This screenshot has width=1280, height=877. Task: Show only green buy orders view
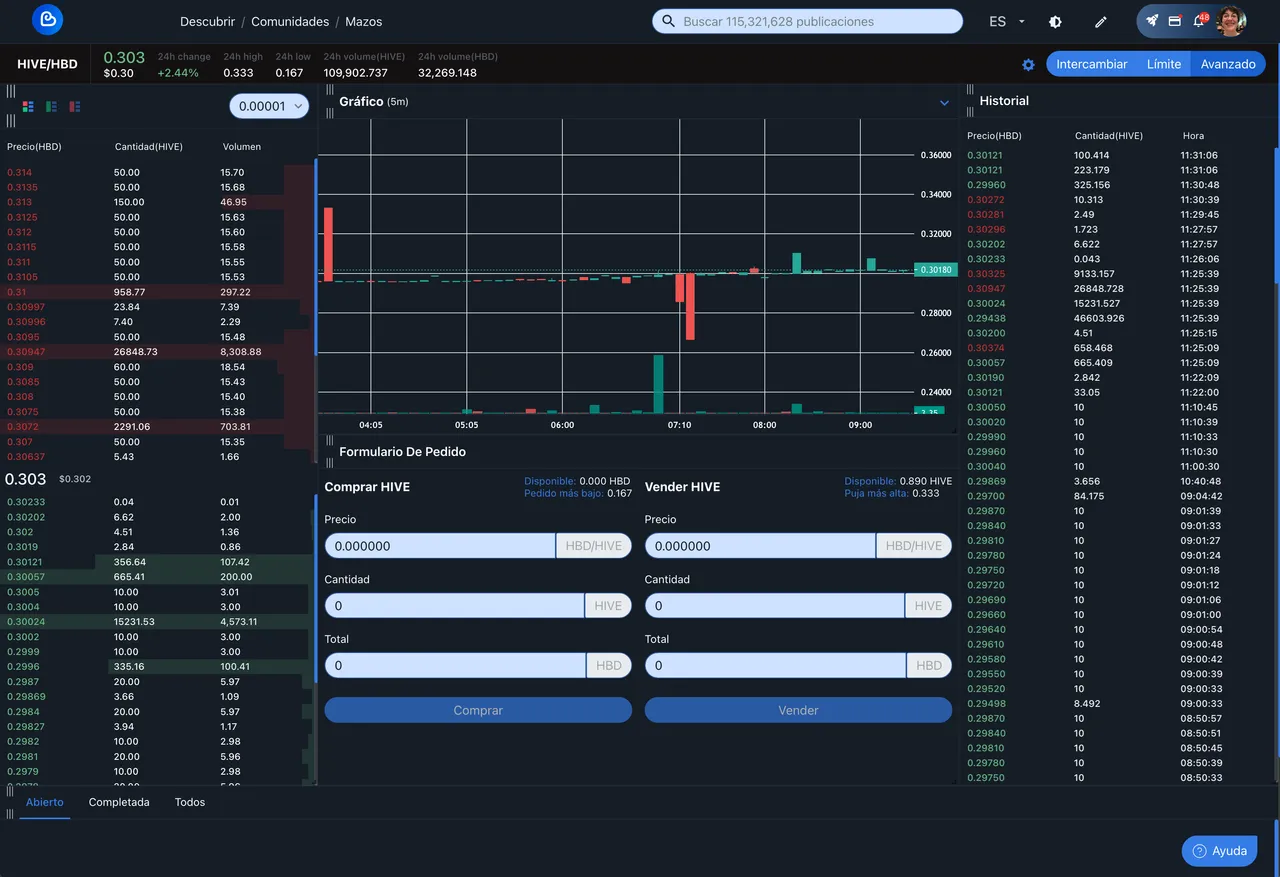(51, 106)
